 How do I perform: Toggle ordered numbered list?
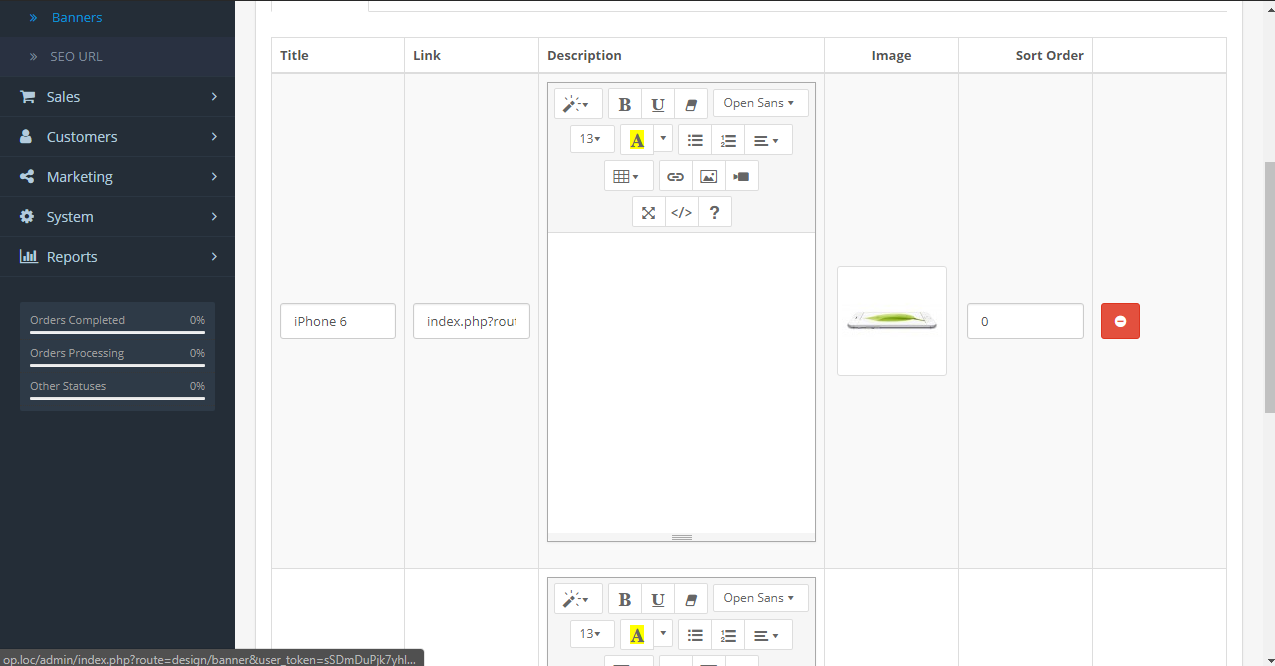click(x=728, y=140)
